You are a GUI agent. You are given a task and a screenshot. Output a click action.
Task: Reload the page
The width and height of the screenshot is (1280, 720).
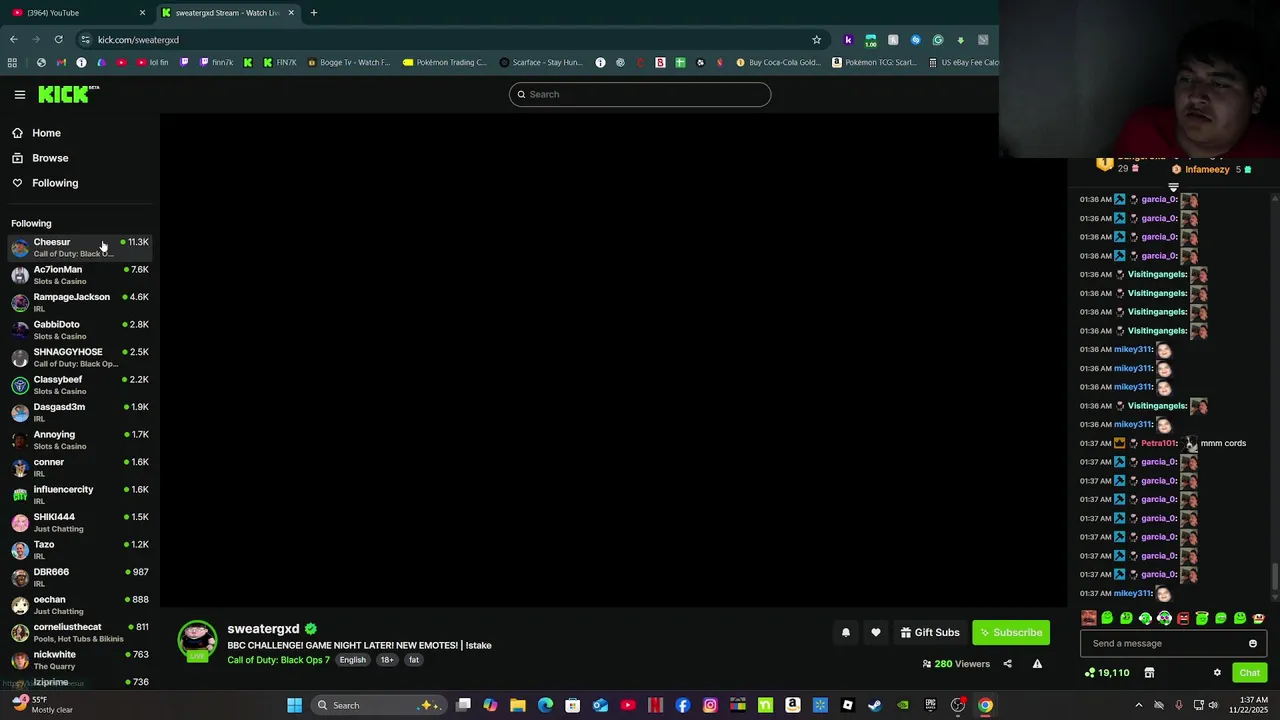[x=59, y=40]
